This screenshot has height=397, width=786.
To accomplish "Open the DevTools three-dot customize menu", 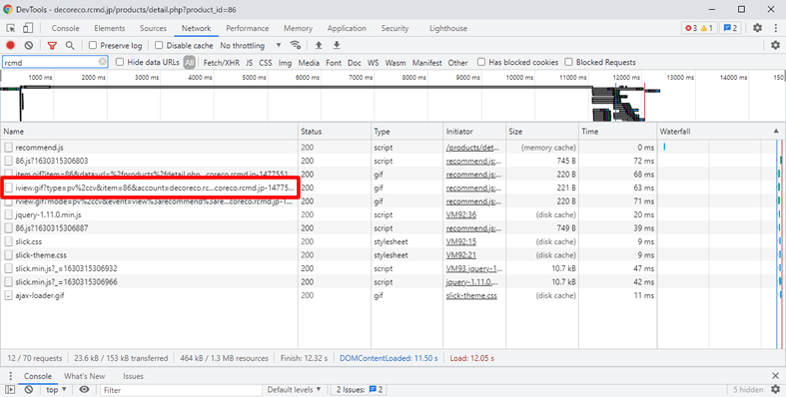I will coord(775,28).
